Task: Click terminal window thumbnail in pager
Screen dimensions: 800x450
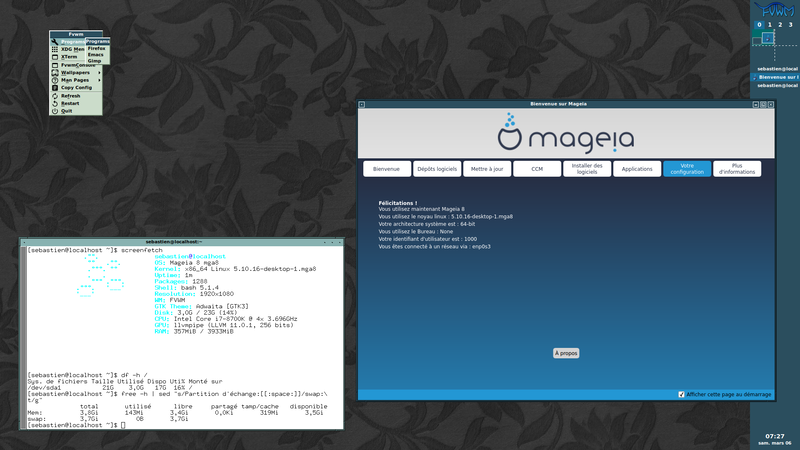Action: 757,41
